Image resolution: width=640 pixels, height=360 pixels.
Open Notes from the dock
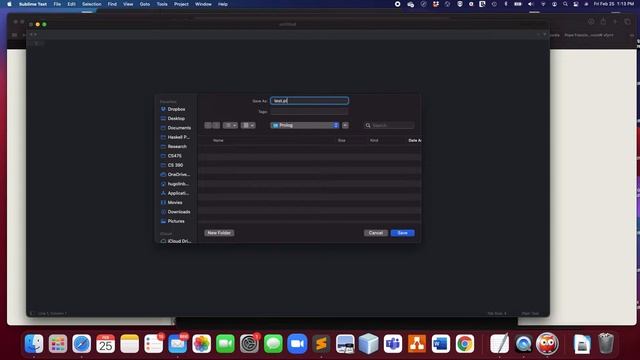point(130,344)
